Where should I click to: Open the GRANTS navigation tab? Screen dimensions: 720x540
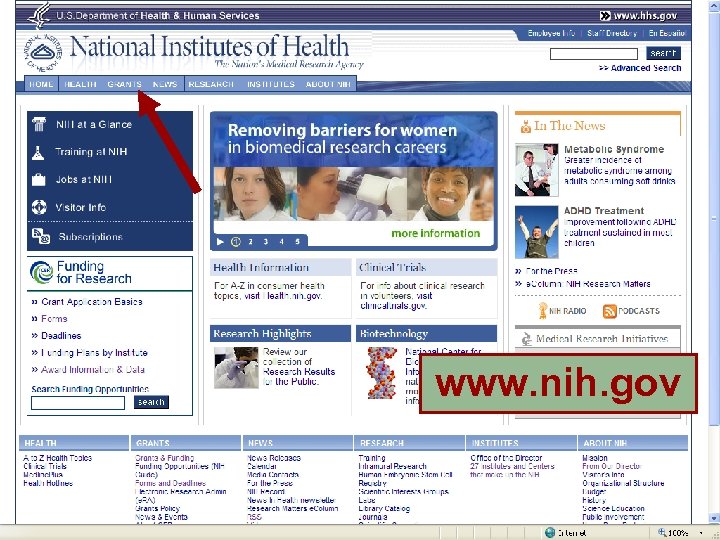pos(124,84)
